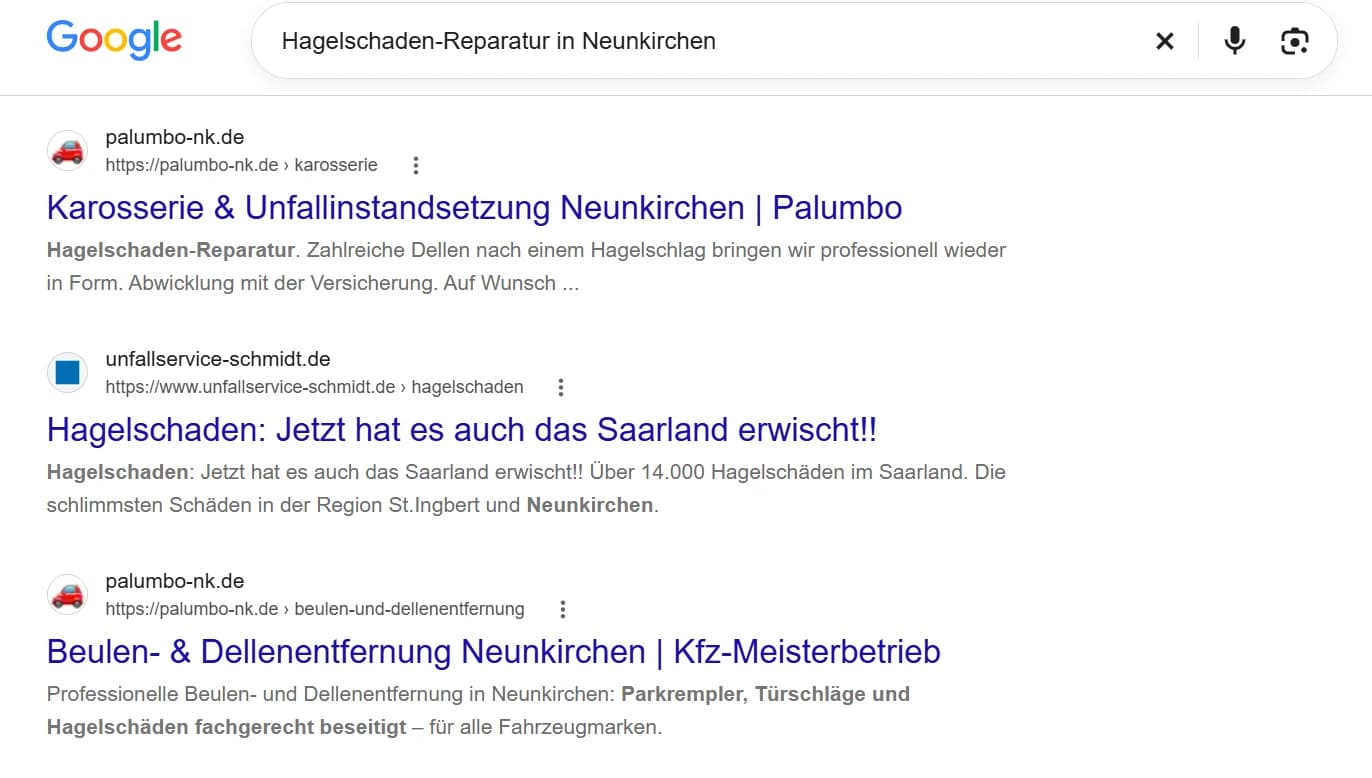
Task: Open Google Lens image search icon
Action: click(1295, 41)
